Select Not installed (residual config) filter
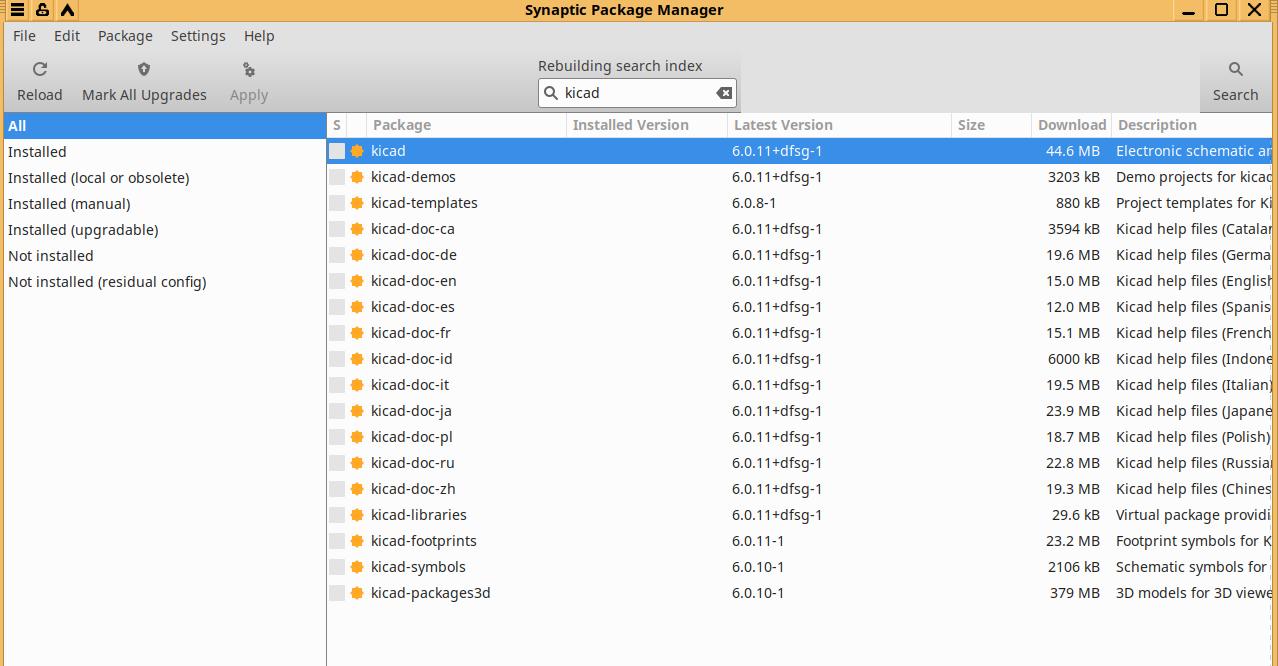Viewport: 1278px width, 666px height. point(165,282)
